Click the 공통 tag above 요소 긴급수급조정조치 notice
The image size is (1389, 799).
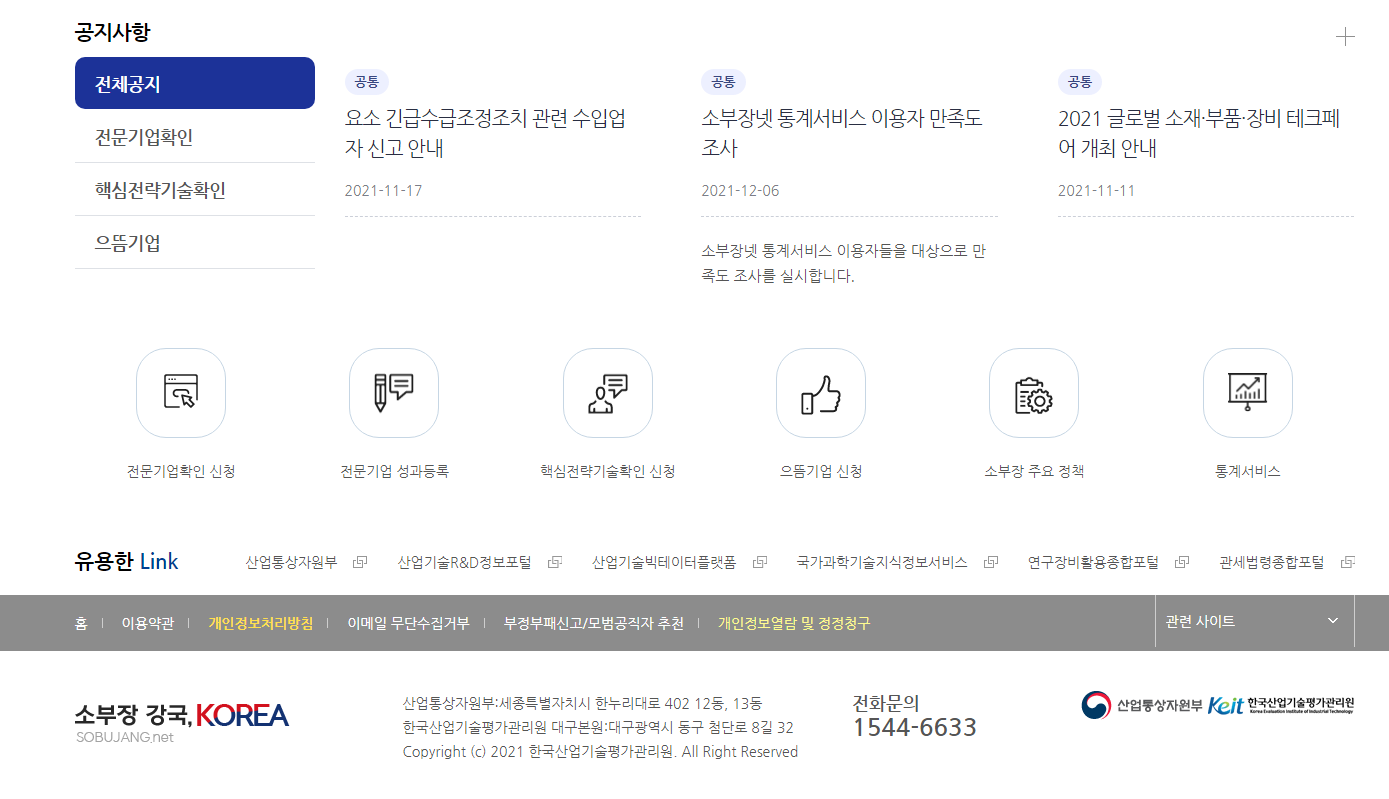(367, 82)
